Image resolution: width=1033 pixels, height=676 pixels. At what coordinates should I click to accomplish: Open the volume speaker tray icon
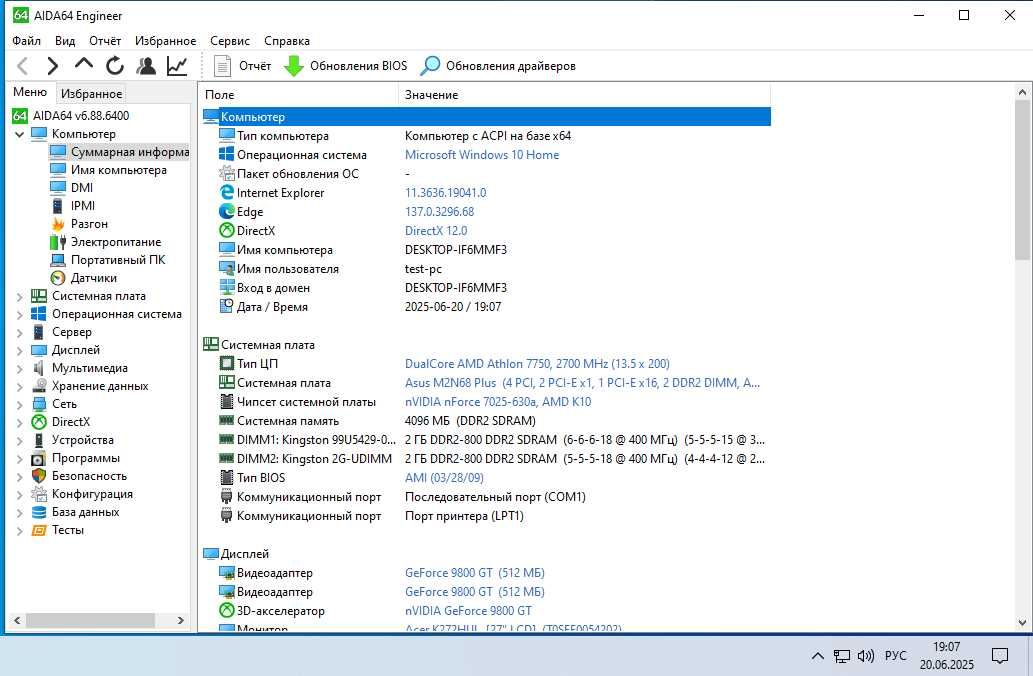click(x=866, y=656)
